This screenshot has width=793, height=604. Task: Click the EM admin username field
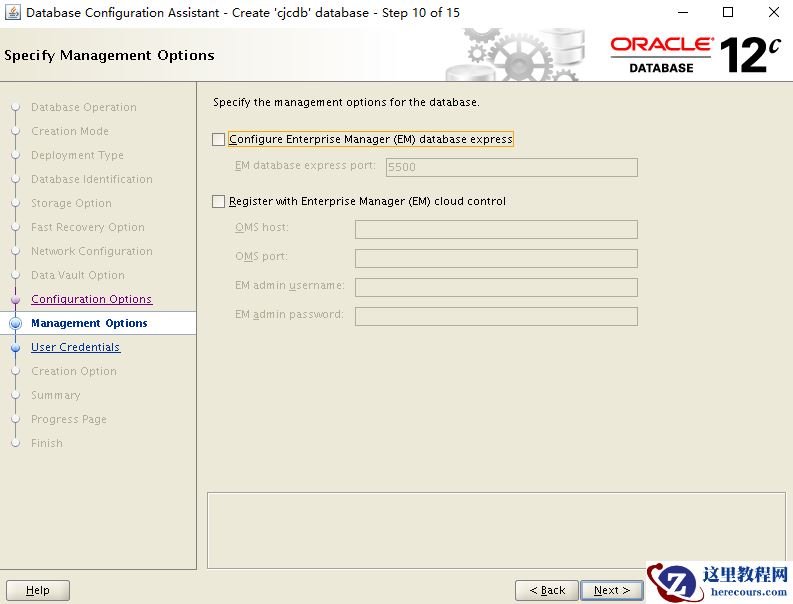click(496, 287)
